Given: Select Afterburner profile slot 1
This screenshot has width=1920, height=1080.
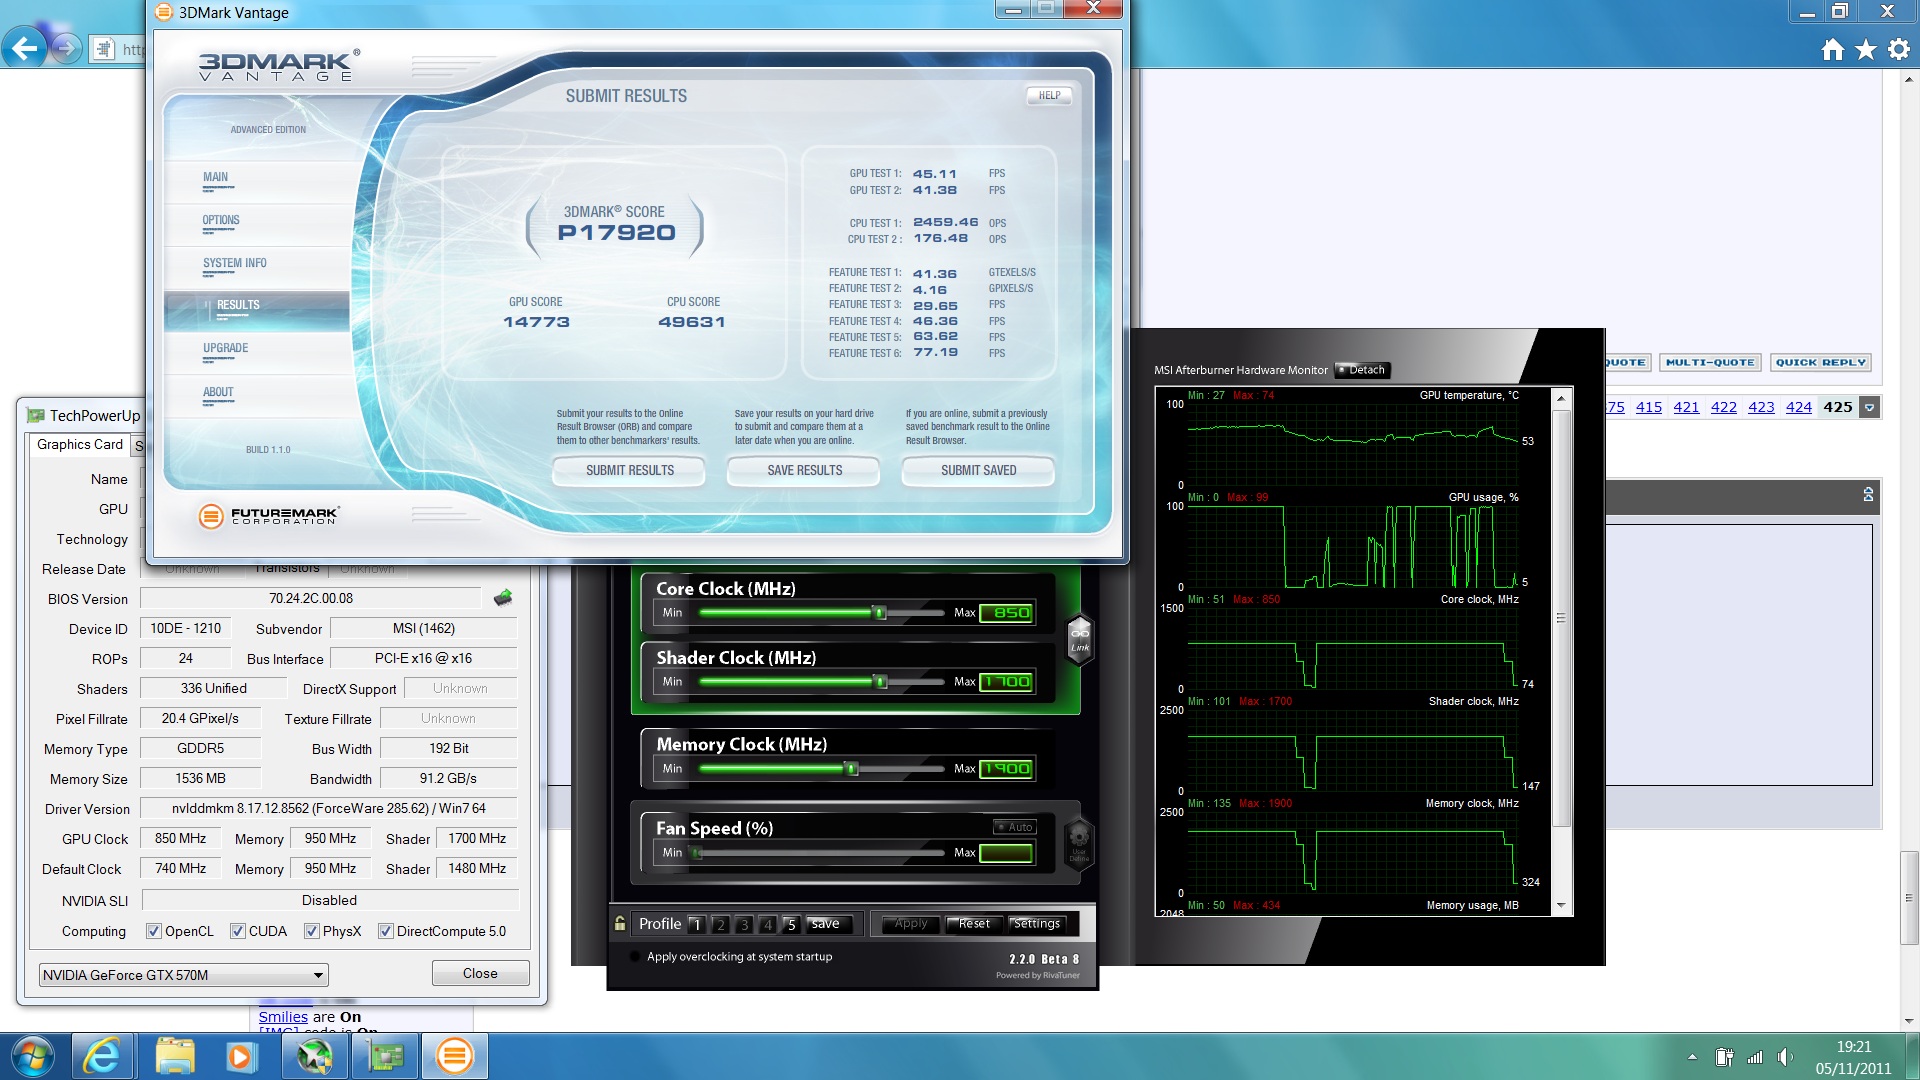Looking at the screenshot, I should [x=697, y=924].
